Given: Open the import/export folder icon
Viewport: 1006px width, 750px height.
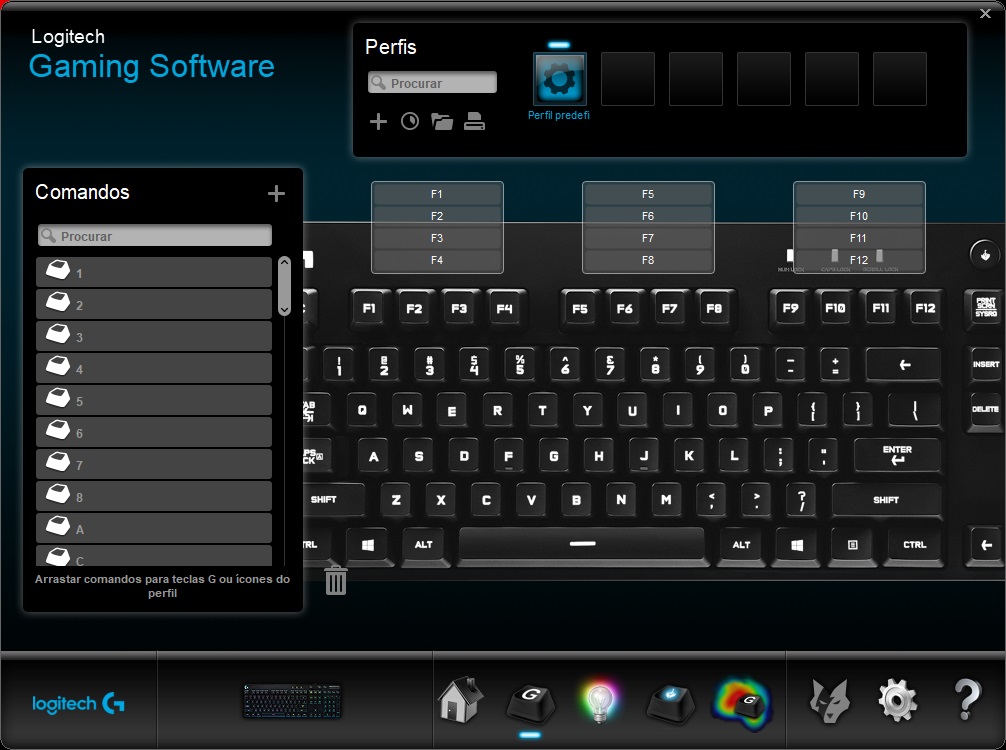Looking at the screenshot, I should tap(442, 121).
